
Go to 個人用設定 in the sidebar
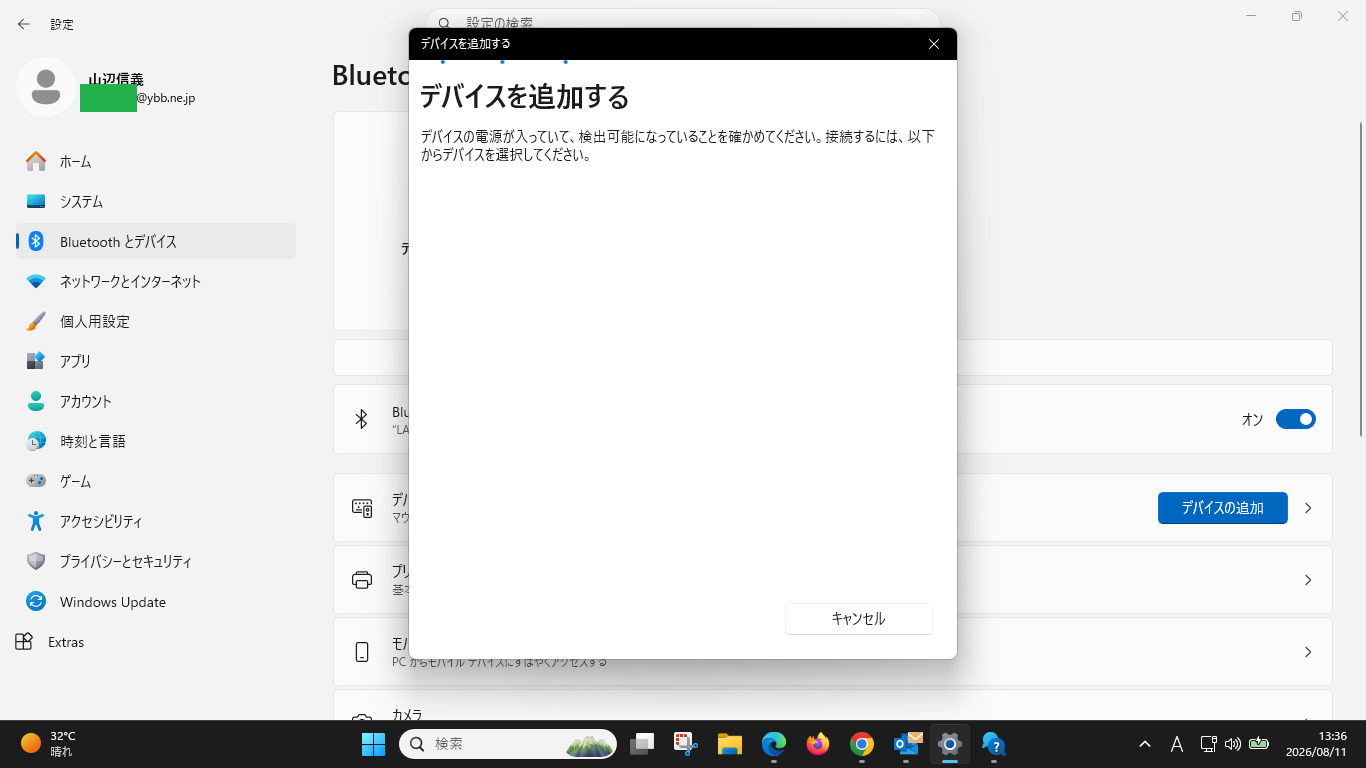coord(156,321)
